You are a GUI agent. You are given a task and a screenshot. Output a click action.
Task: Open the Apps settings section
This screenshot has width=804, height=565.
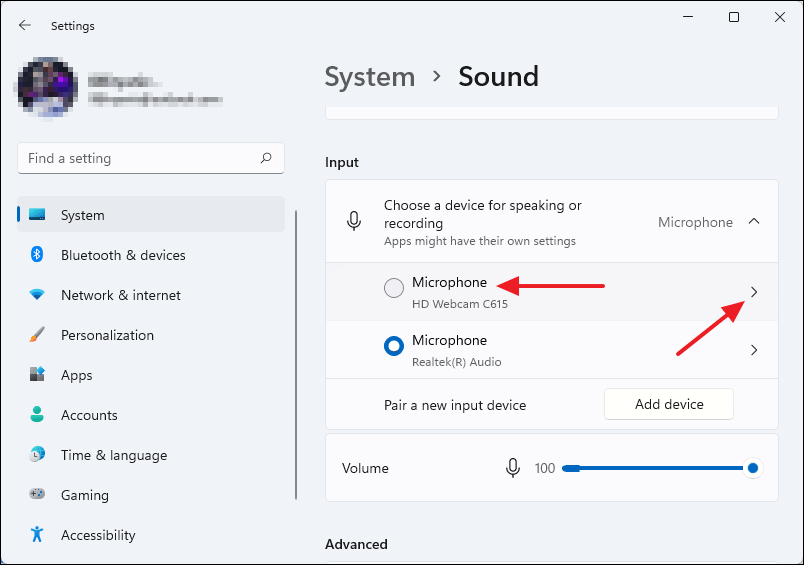click(76, 375)
